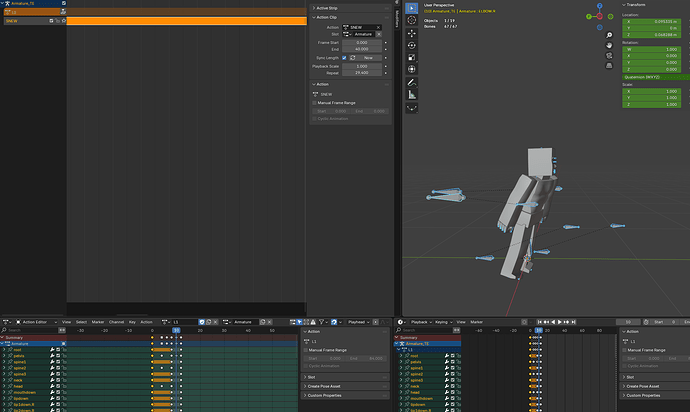This screenshot has width=690, height=412.
Task: Click the viewport pan hand icon
Action: pyautogui.click(x=609, y=45)
